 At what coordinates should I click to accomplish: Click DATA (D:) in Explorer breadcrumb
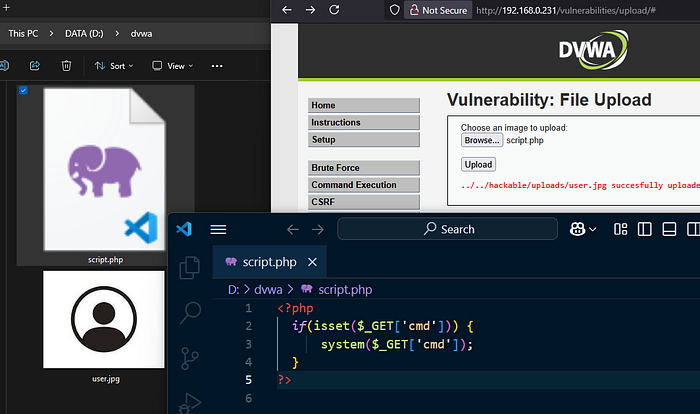[84, 33]
